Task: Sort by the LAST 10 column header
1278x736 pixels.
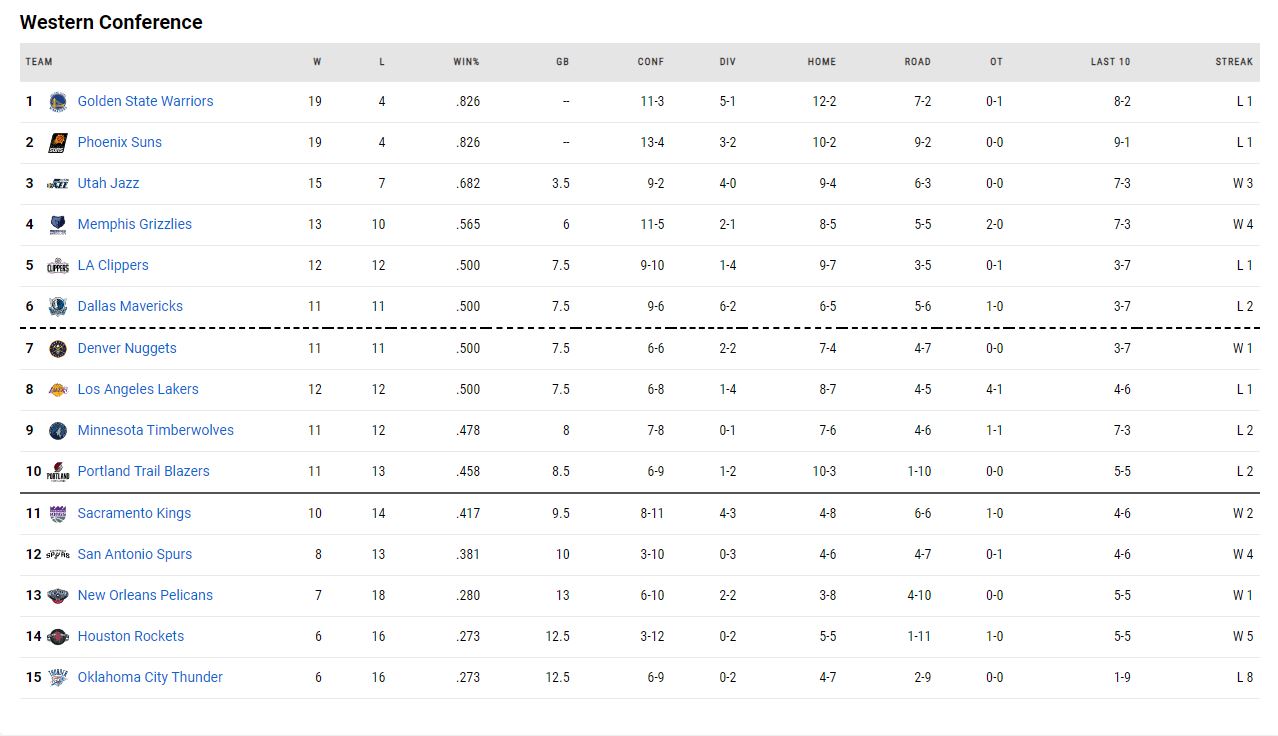Action: coord(1110,62)
